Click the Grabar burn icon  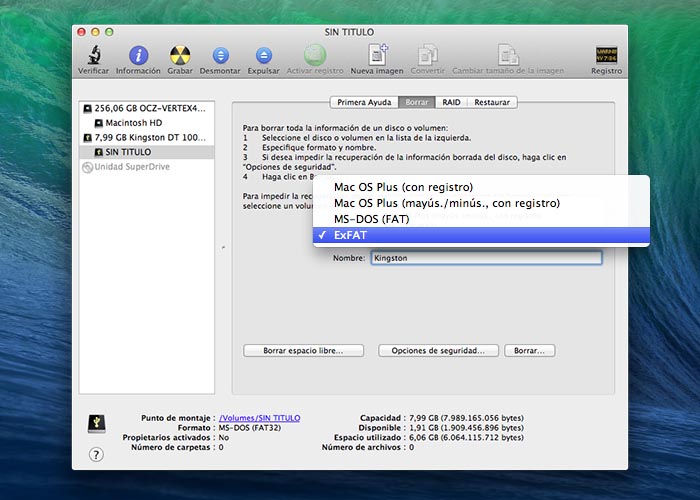pyautogui.click(x=180, y=55)
